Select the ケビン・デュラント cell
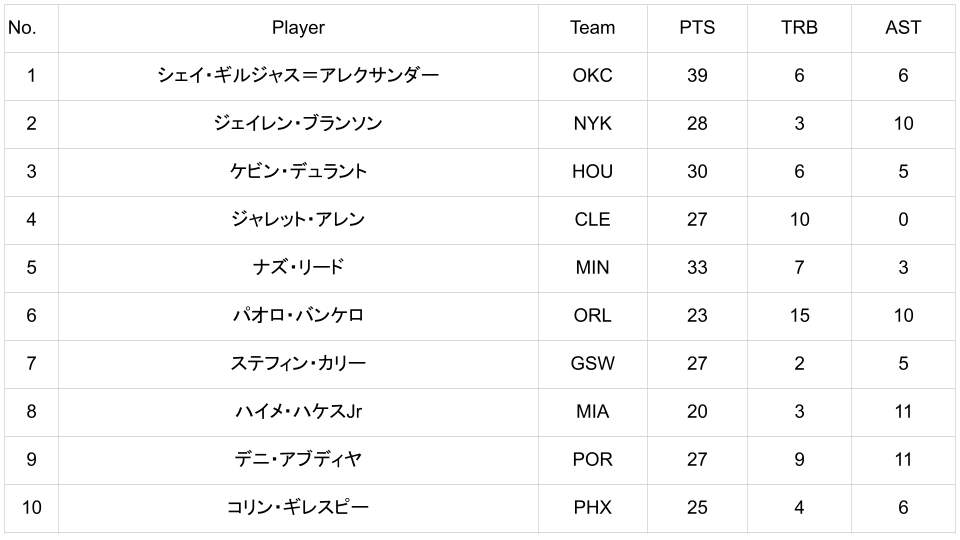The height and width of the screenshot is (540, 960). [298, 172]
